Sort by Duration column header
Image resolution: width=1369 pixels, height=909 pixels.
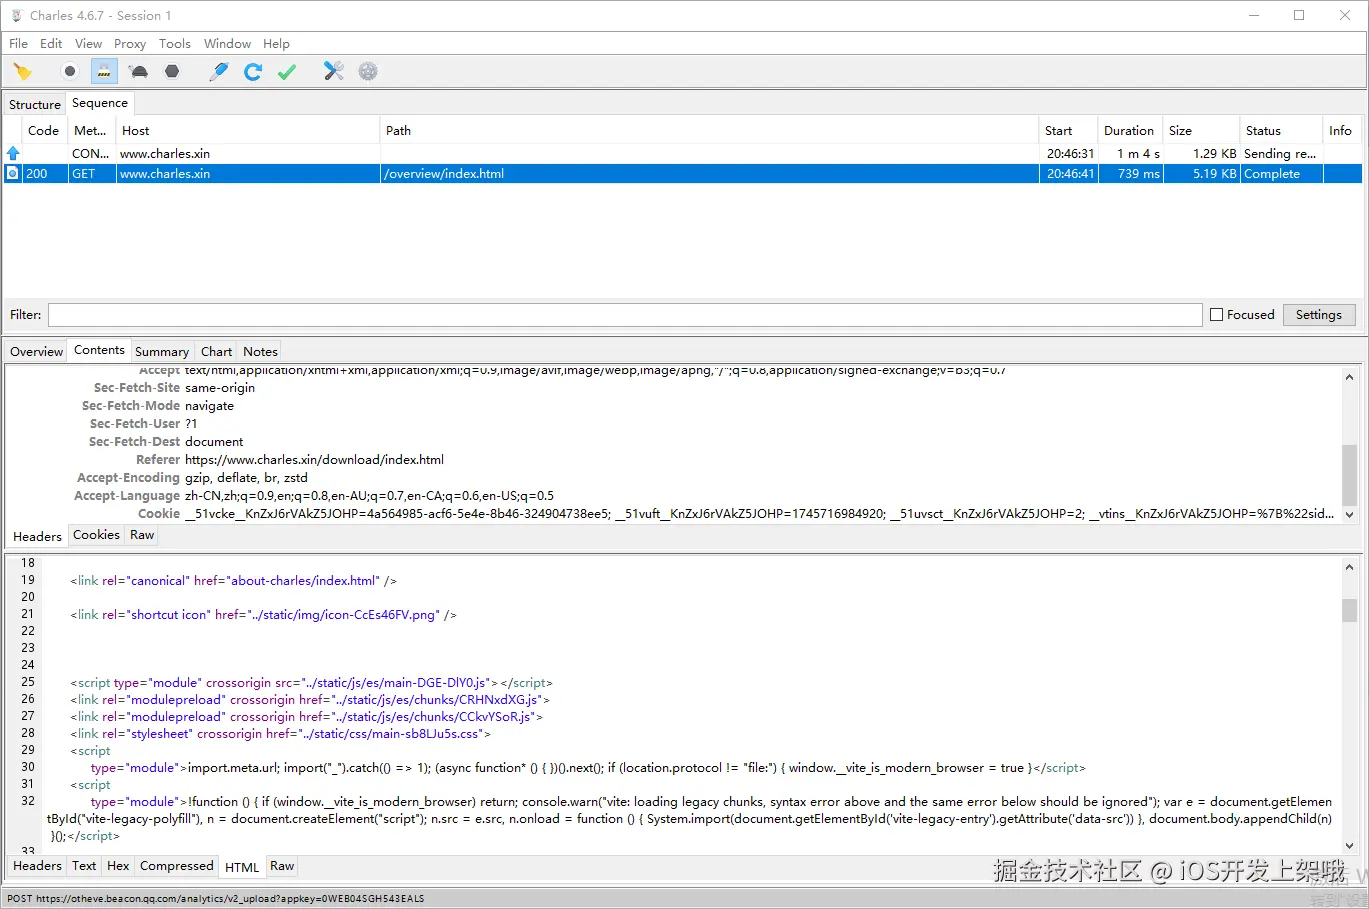[1130, 130]
